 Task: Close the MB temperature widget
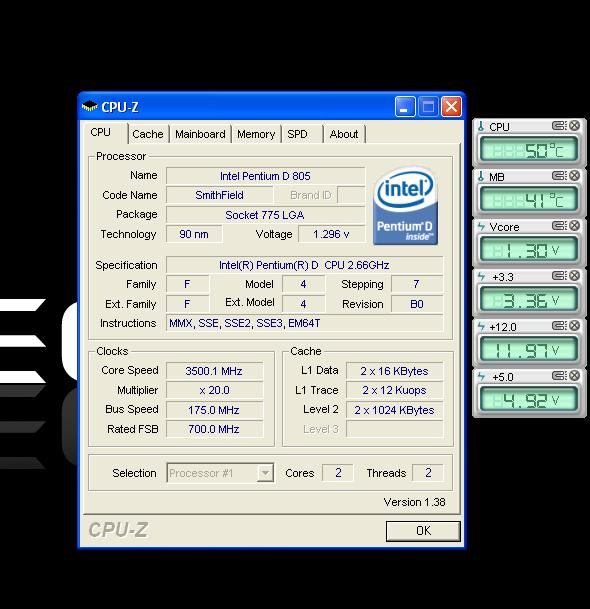574,176
